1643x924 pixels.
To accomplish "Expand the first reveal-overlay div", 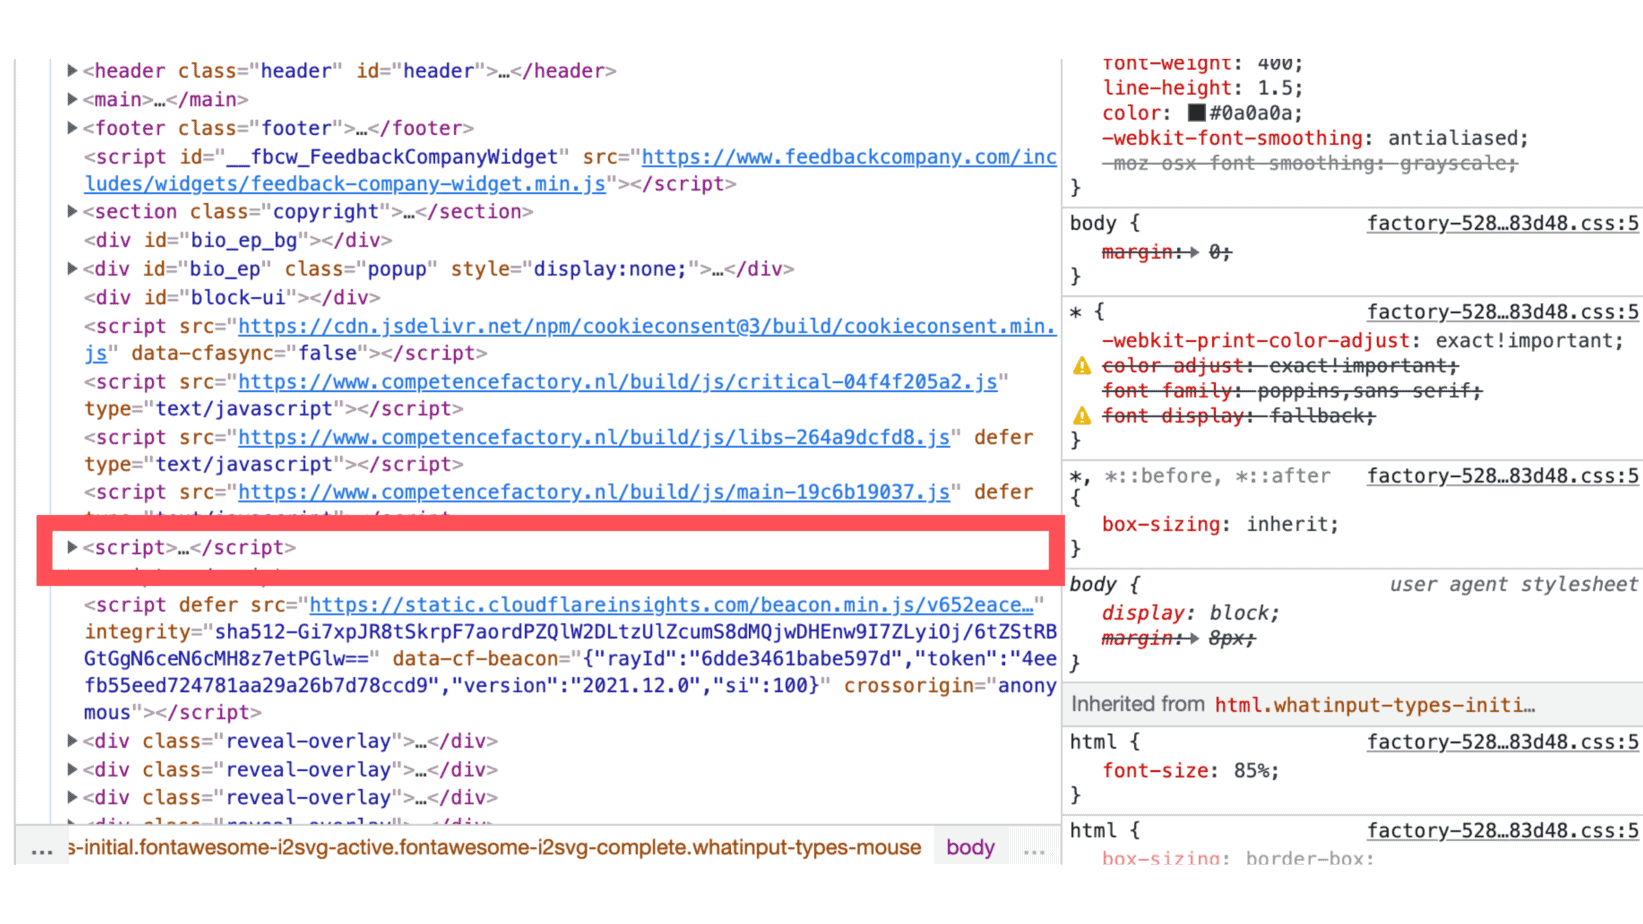I will pos(72,741).
